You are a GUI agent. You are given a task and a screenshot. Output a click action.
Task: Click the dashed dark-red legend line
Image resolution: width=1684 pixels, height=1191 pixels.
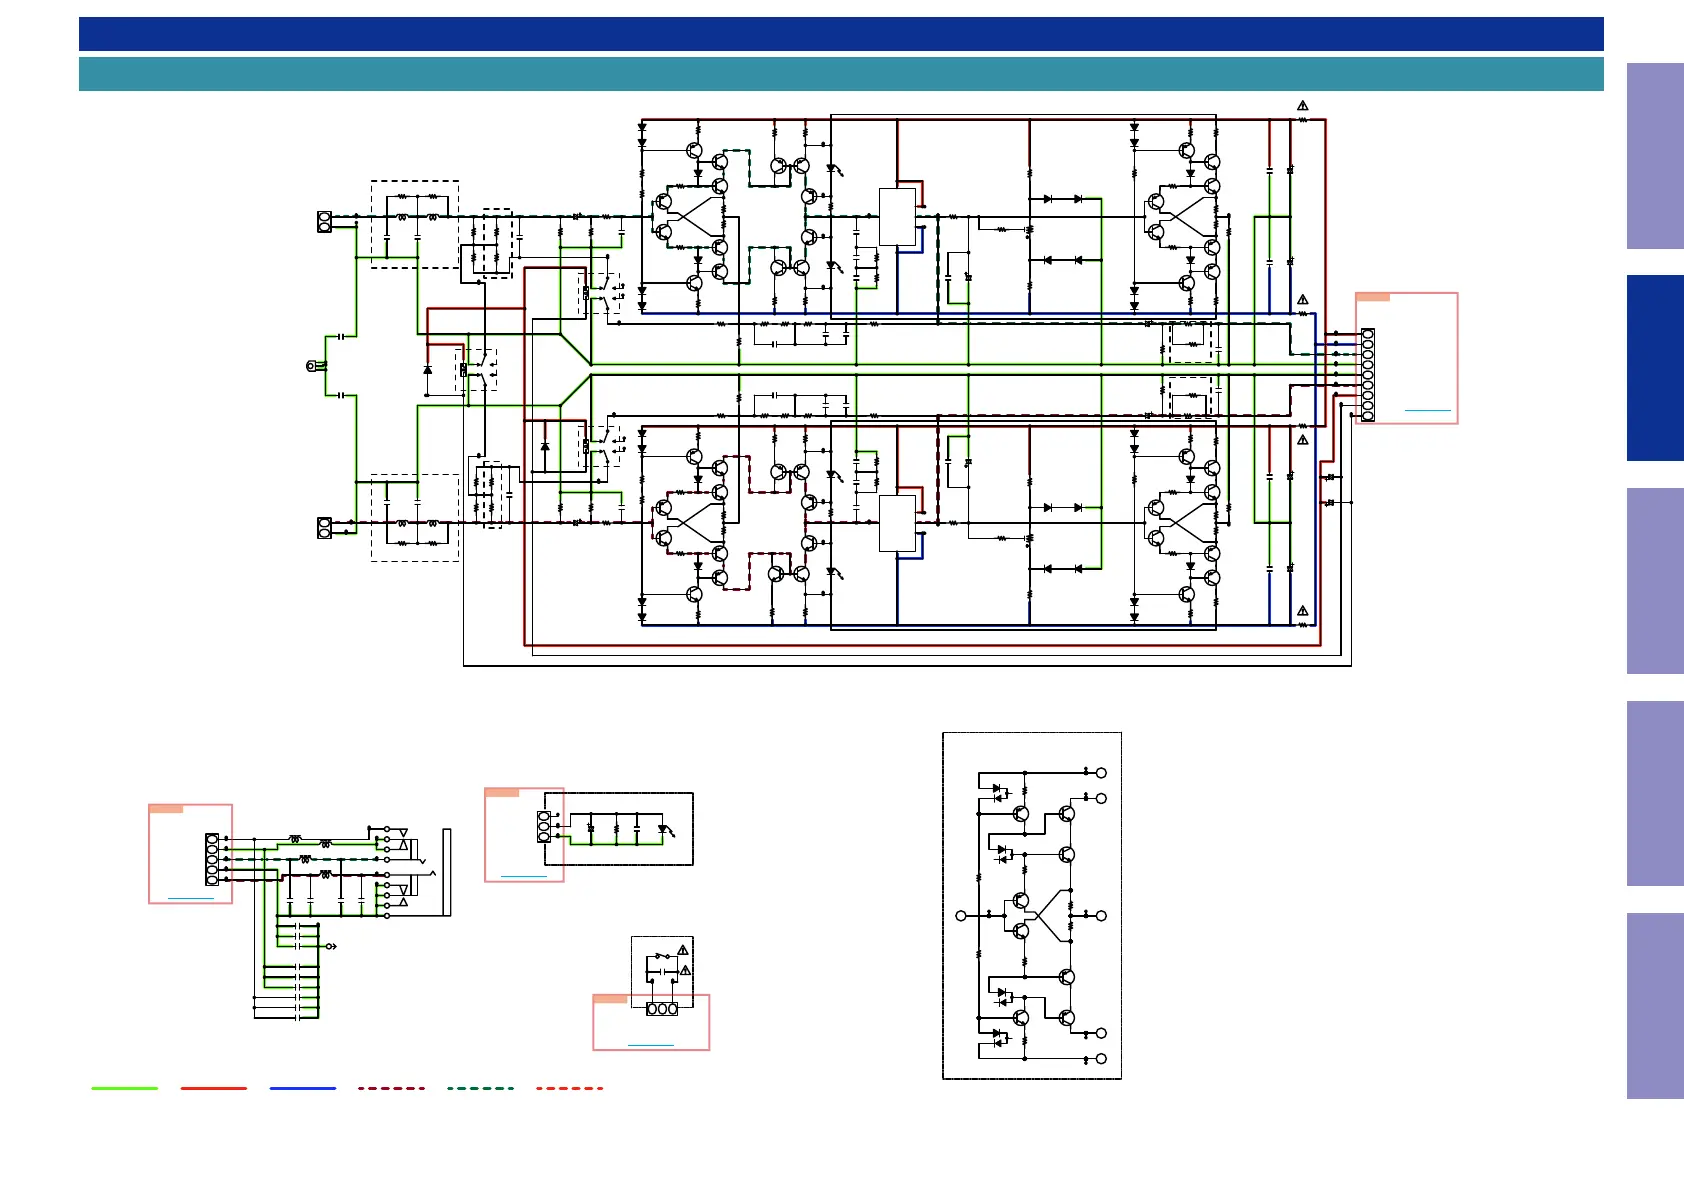pos(392,1088)
